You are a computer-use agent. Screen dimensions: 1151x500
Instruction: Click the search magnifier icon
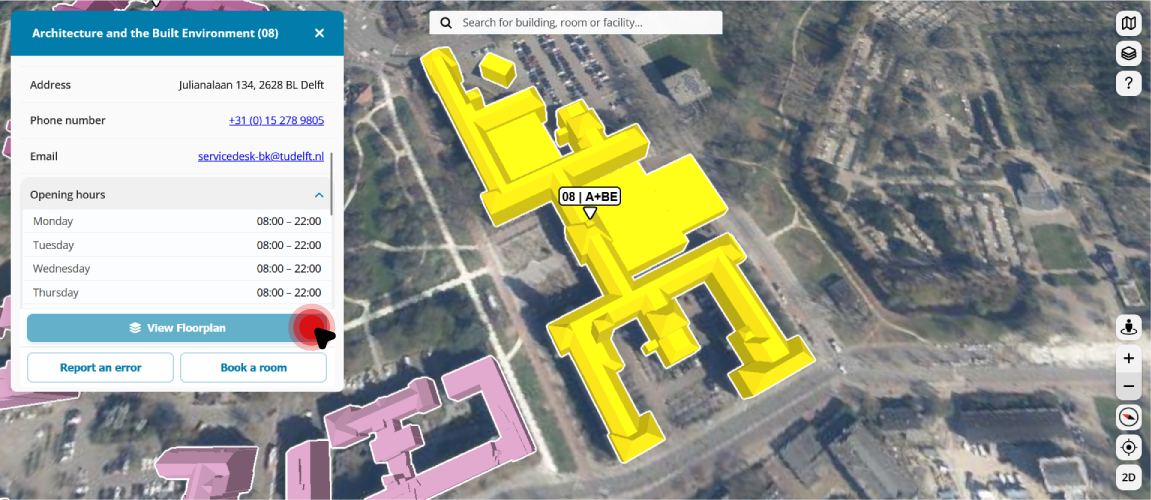tap(446, 23)
